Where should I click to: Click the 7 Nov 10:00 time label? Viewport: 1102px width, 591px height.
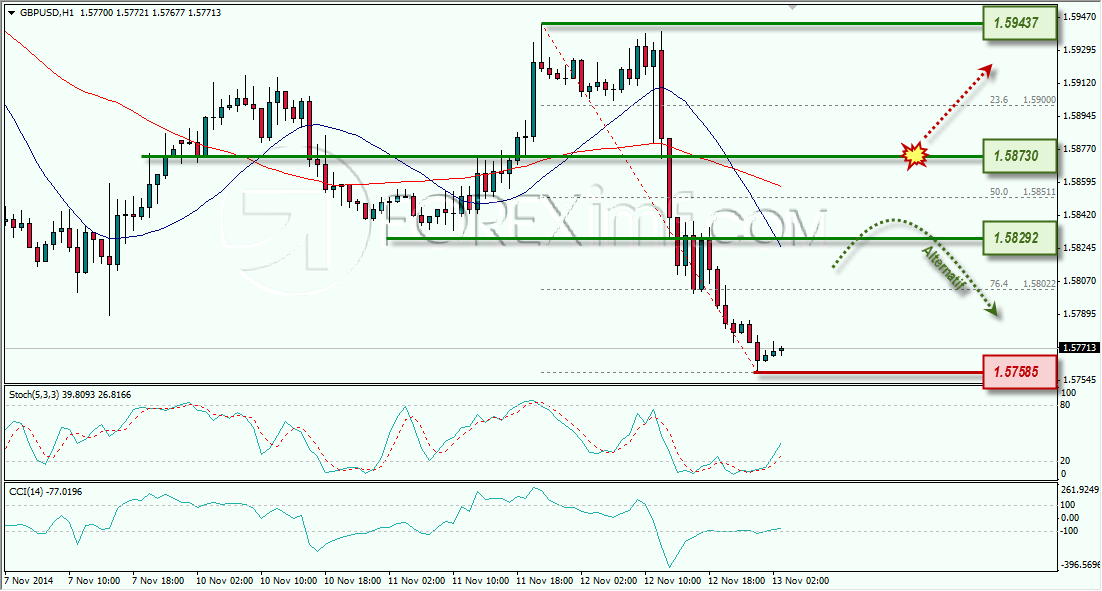(94, 580)
